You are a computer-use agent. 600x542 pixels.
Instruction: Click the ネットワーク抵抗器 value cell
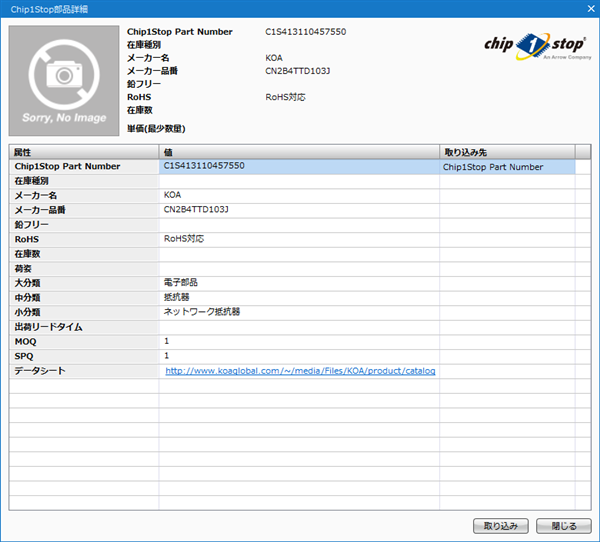[299, 312]
